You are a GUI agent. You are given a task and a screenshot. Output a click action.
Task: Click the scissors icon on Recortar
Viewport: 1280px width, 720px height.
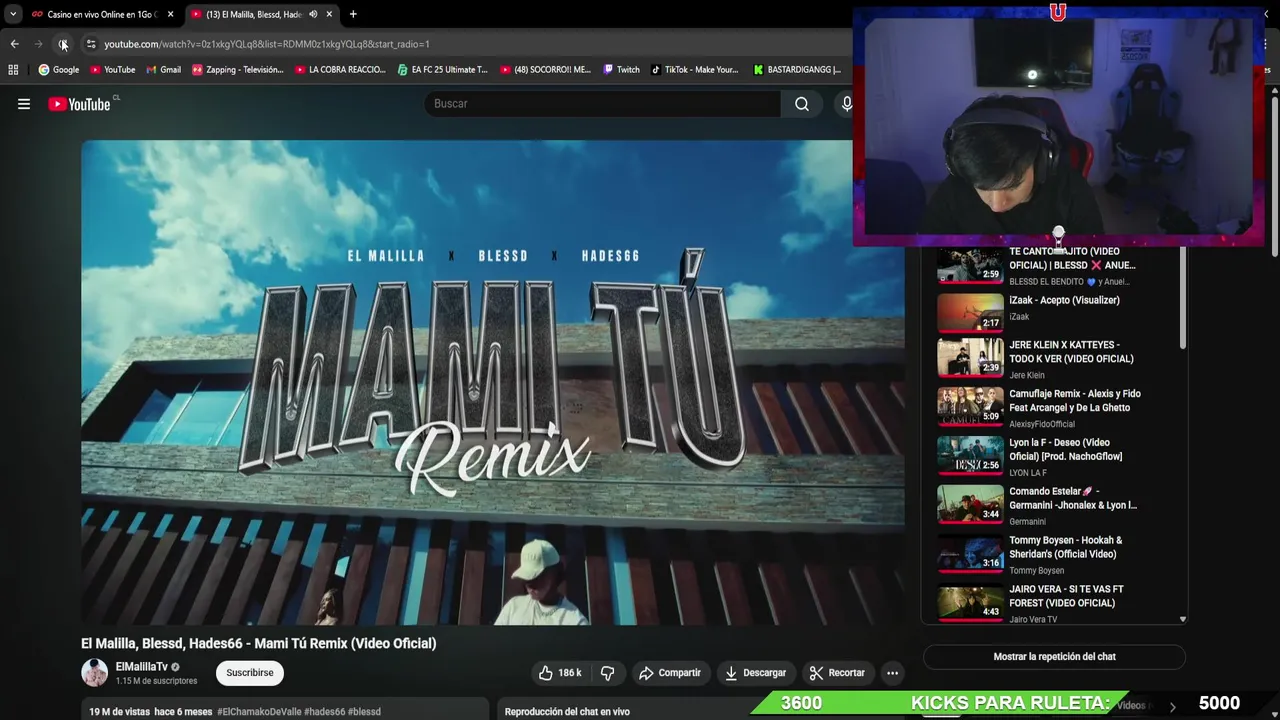pos(816,673)
